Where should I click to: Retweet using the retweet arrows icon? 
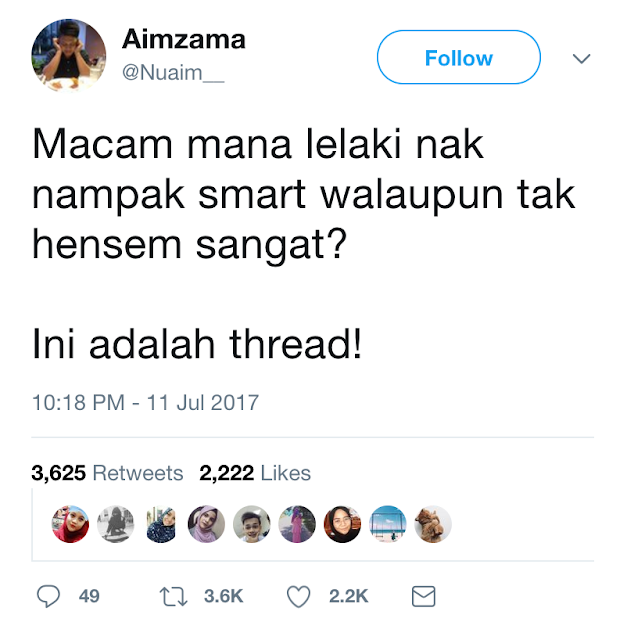tap(173, 596)
